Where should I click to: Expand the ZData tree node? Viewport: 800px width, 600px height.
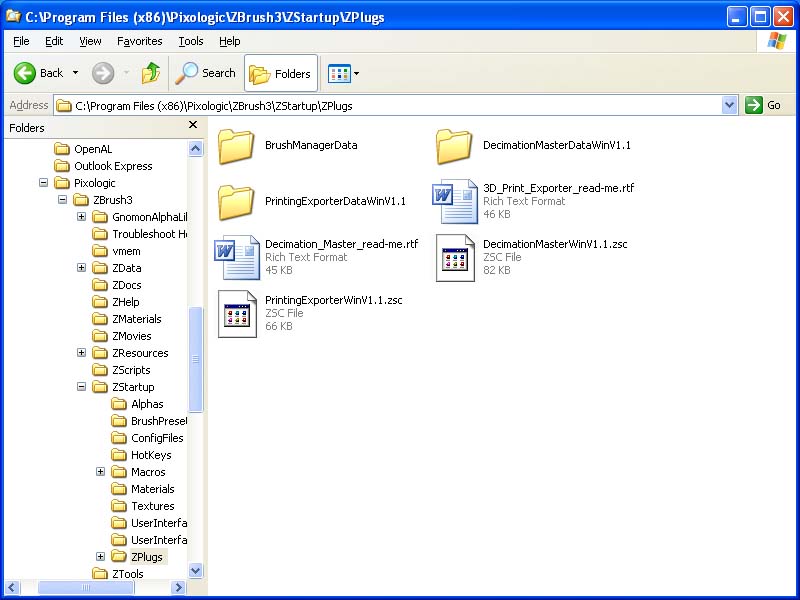(81, 267)
